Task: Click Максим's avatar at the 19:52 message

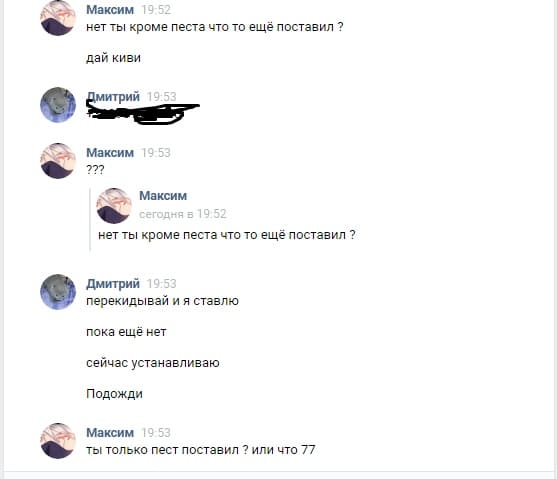Action: (58, 18)
